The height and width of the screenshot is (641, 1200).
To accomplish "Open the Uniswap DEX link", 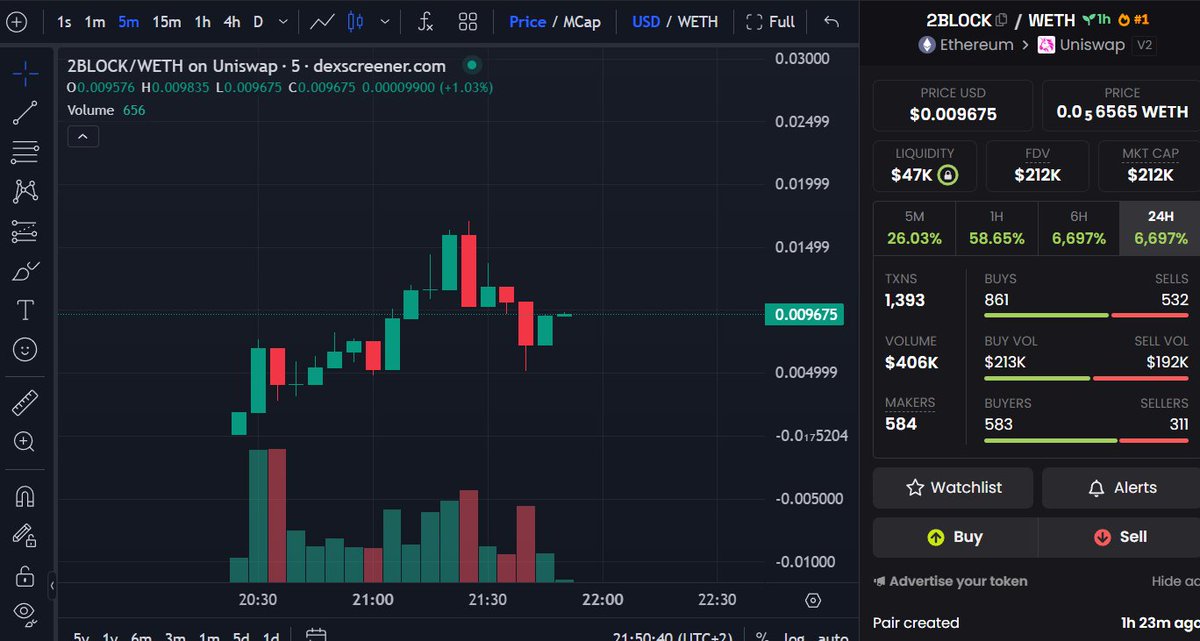I will coord(1081,45).
